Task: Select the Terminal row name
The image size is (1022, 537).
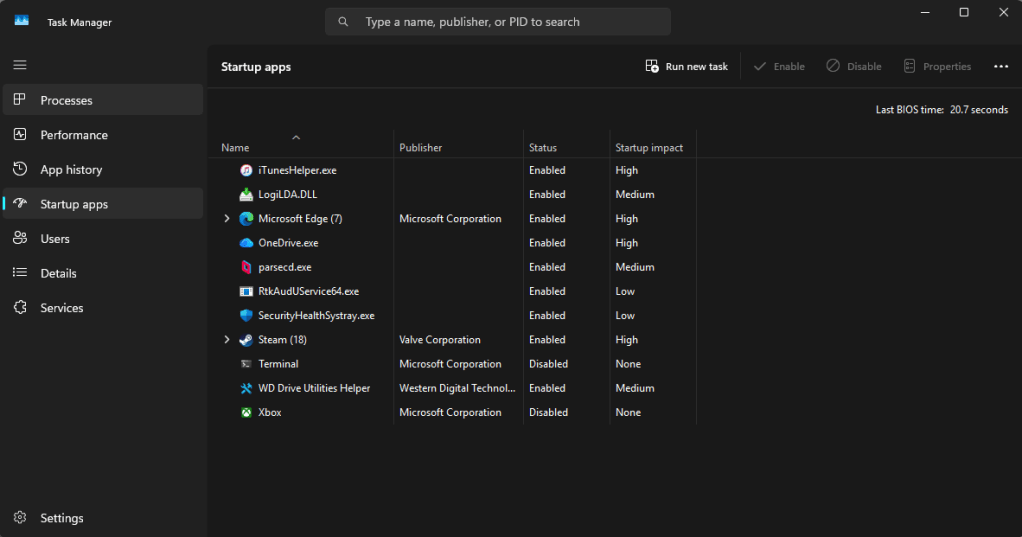Action: (x=278, y=364)
